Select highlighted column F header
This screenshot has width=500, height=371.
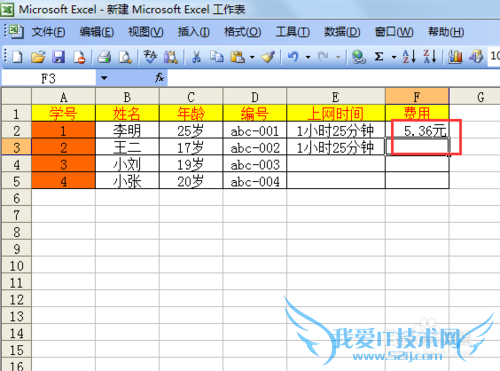click(x=417, y=97)
